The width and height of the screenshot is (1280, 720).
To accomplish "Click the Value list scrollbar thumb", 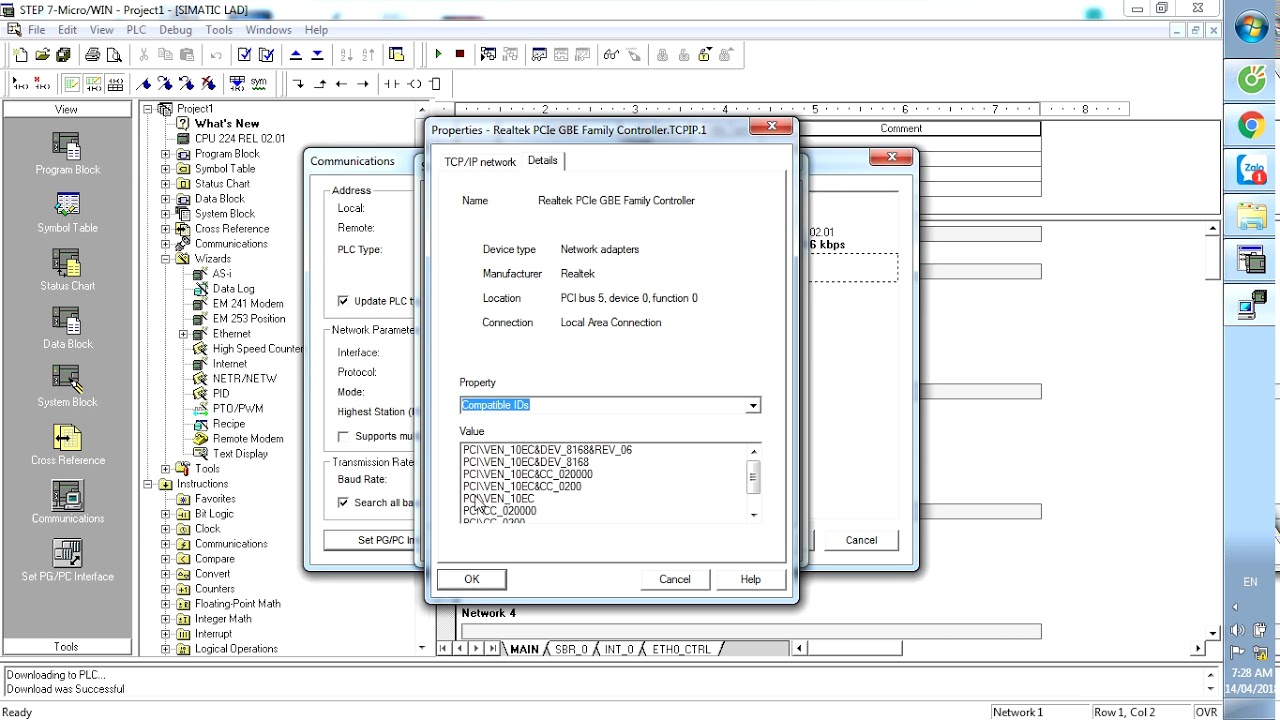I will click(753, 476).
